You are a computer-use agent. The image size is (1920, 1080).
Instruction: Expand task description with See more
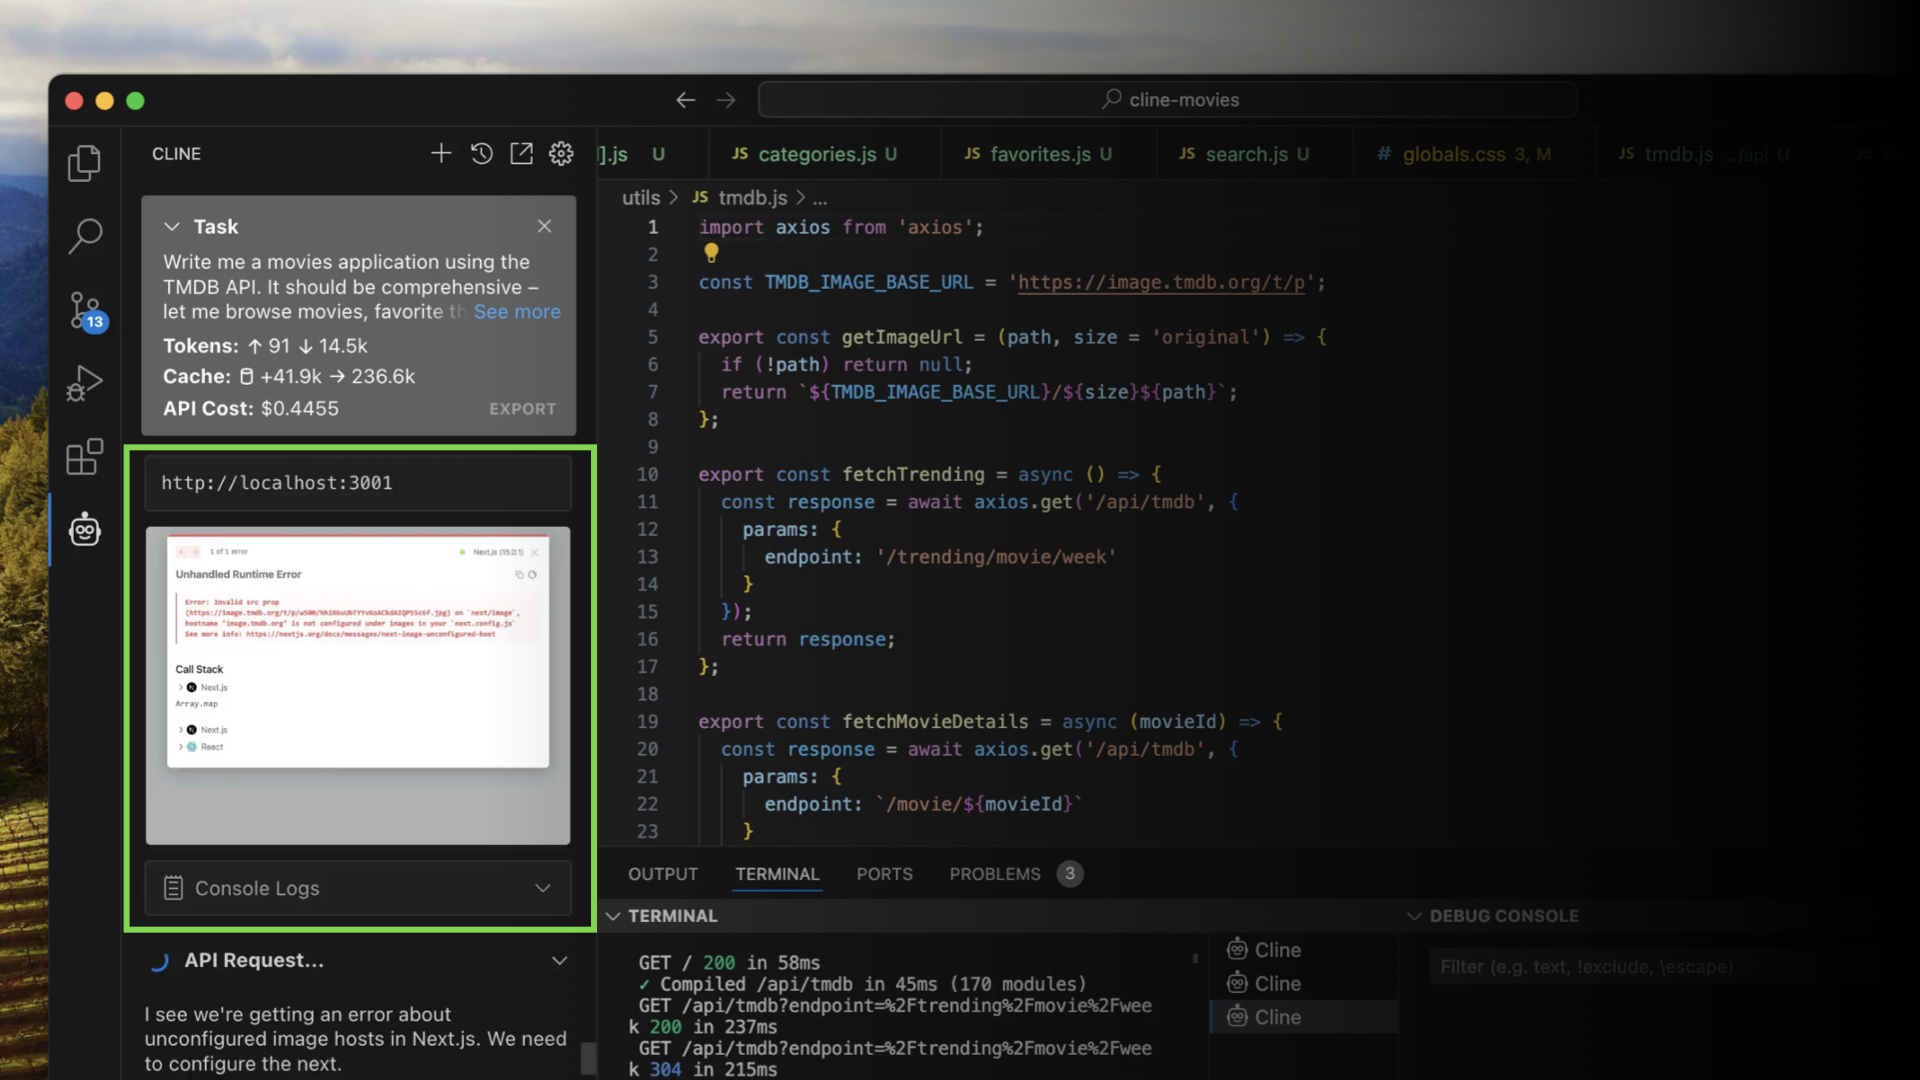[517, 312]
